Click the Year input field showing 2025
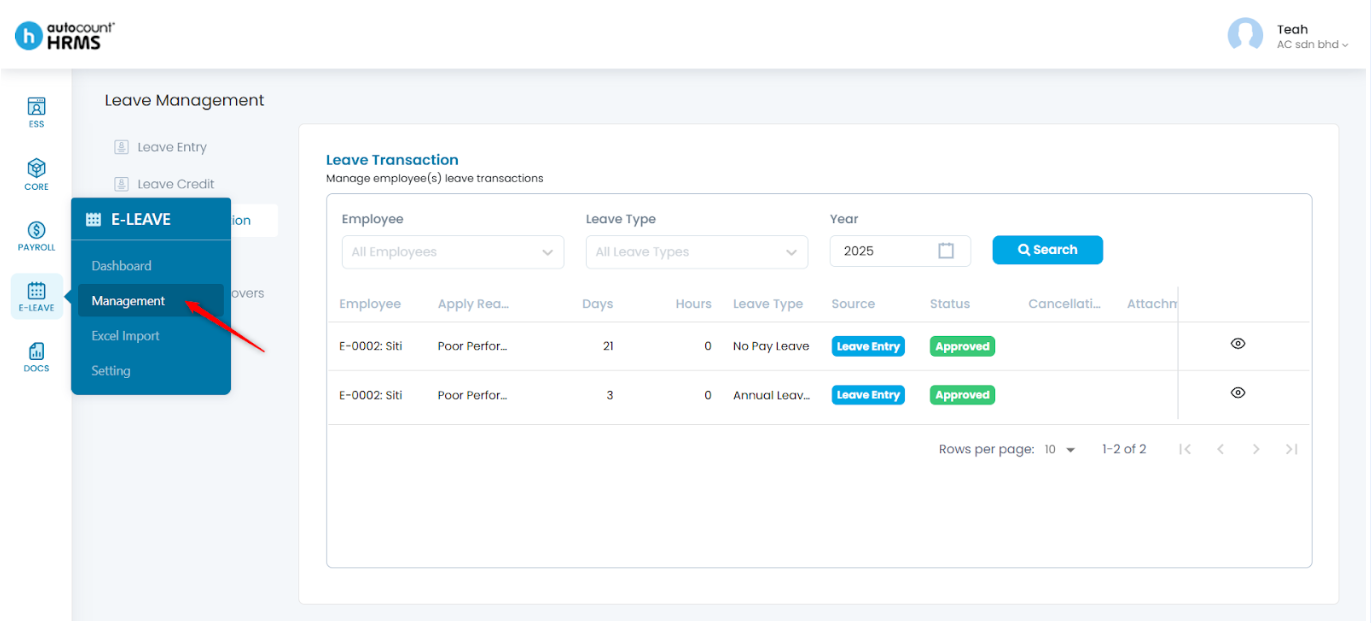This screenshot has height=623, width=1371. click(x=900, y=251)
